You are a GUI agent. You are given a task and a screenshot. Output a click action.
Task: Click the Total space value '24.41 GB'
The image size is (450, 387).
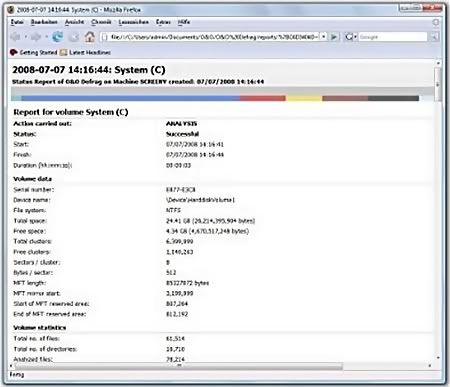[210, 221]
